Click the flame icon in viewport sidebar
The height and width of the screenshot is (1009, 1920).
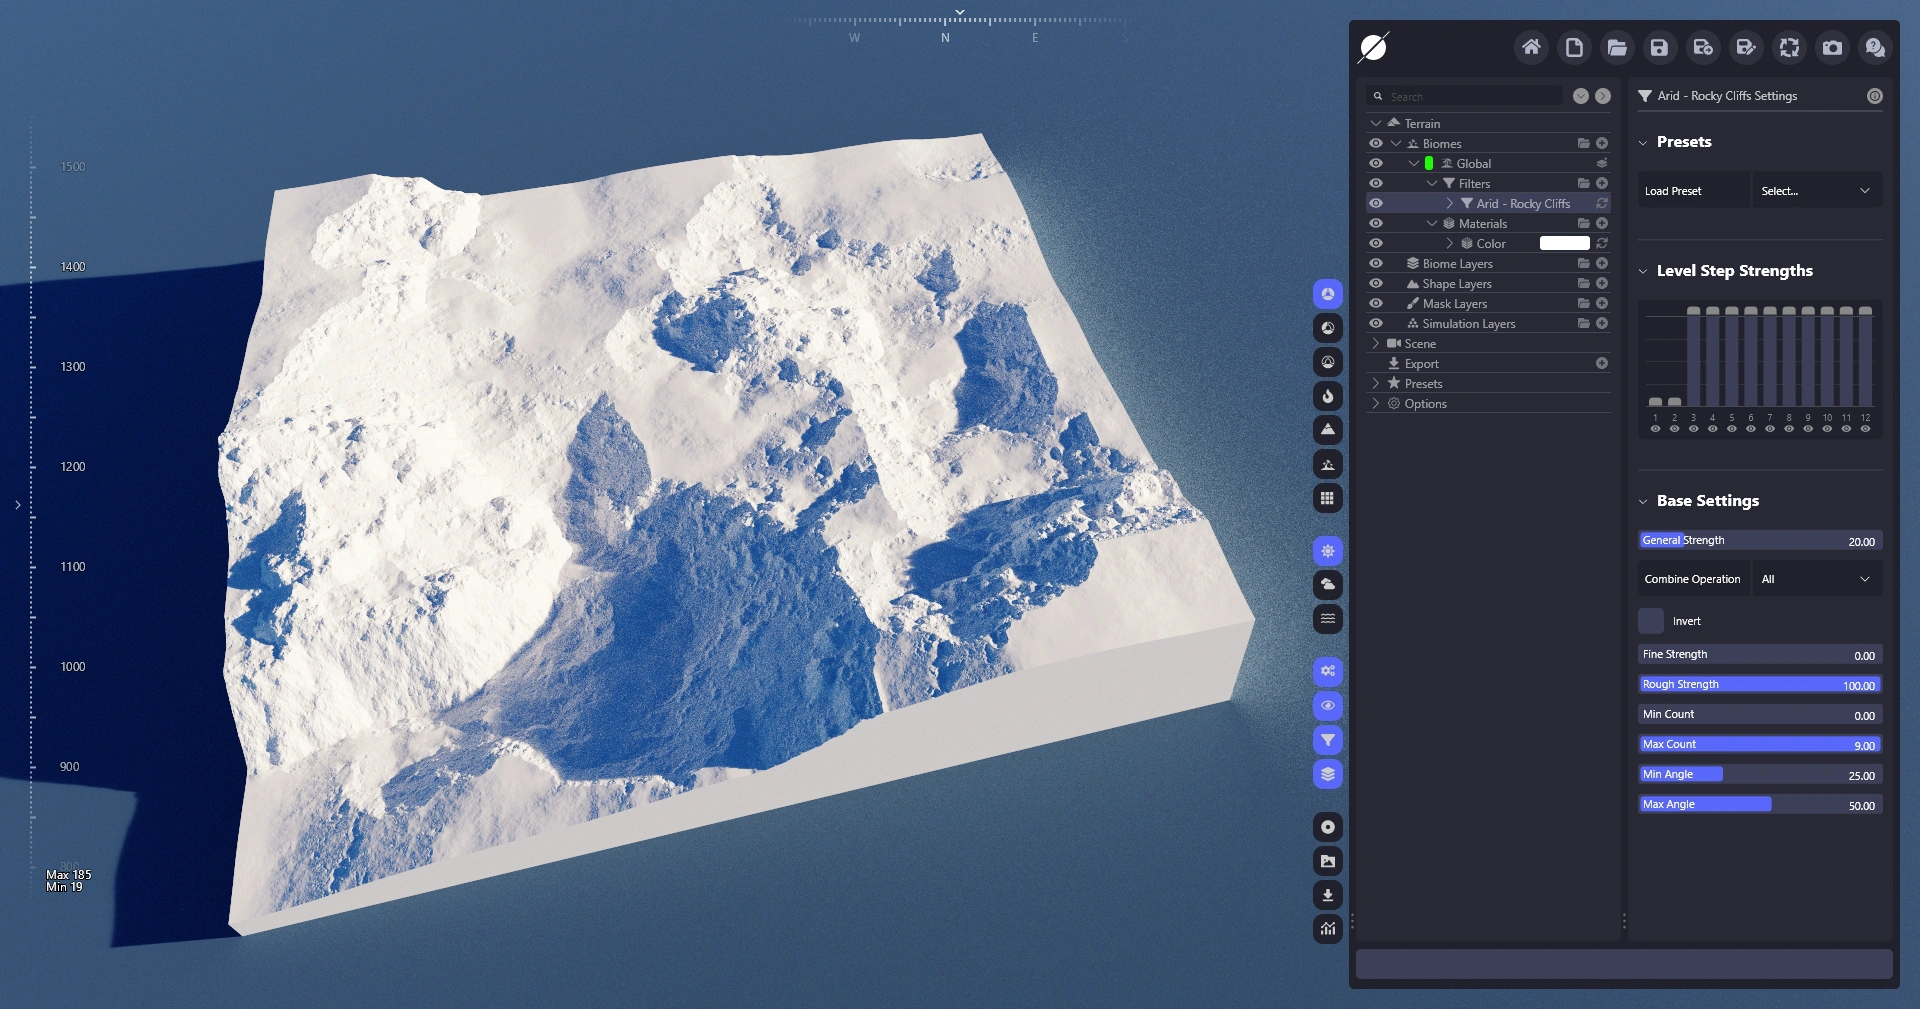1327,396
